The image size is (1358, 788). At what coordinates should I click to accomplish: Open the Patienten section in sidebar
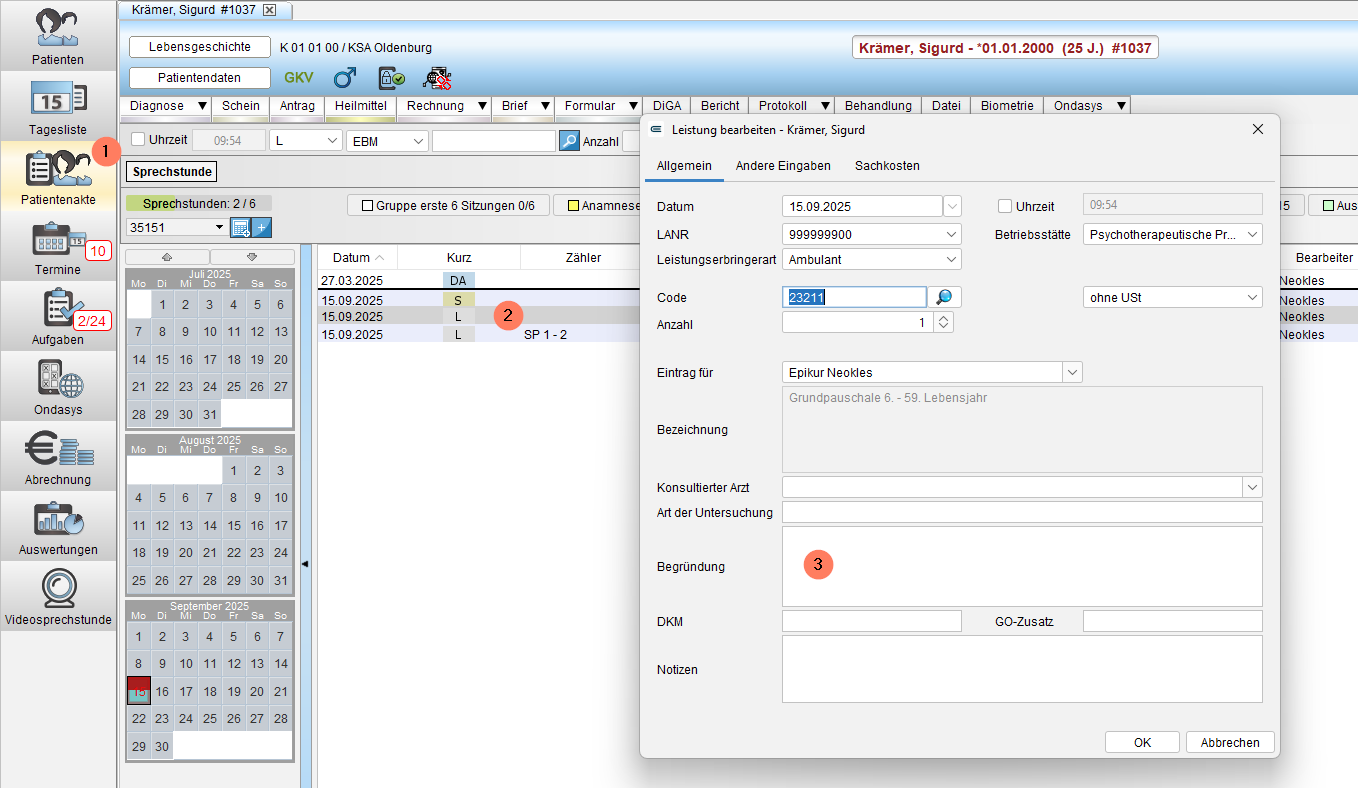coord(57,35)
